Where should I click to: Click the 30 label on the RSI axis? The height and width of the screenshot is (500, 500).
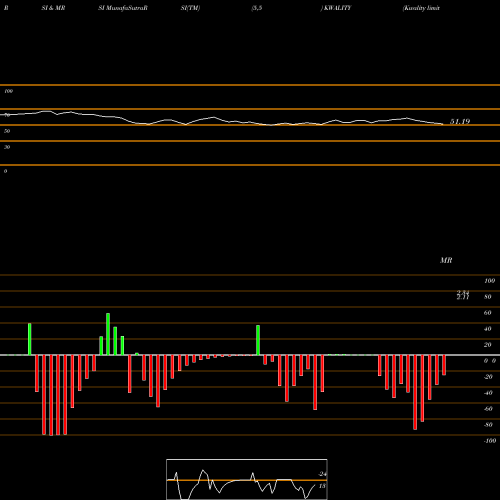[7, 147]
